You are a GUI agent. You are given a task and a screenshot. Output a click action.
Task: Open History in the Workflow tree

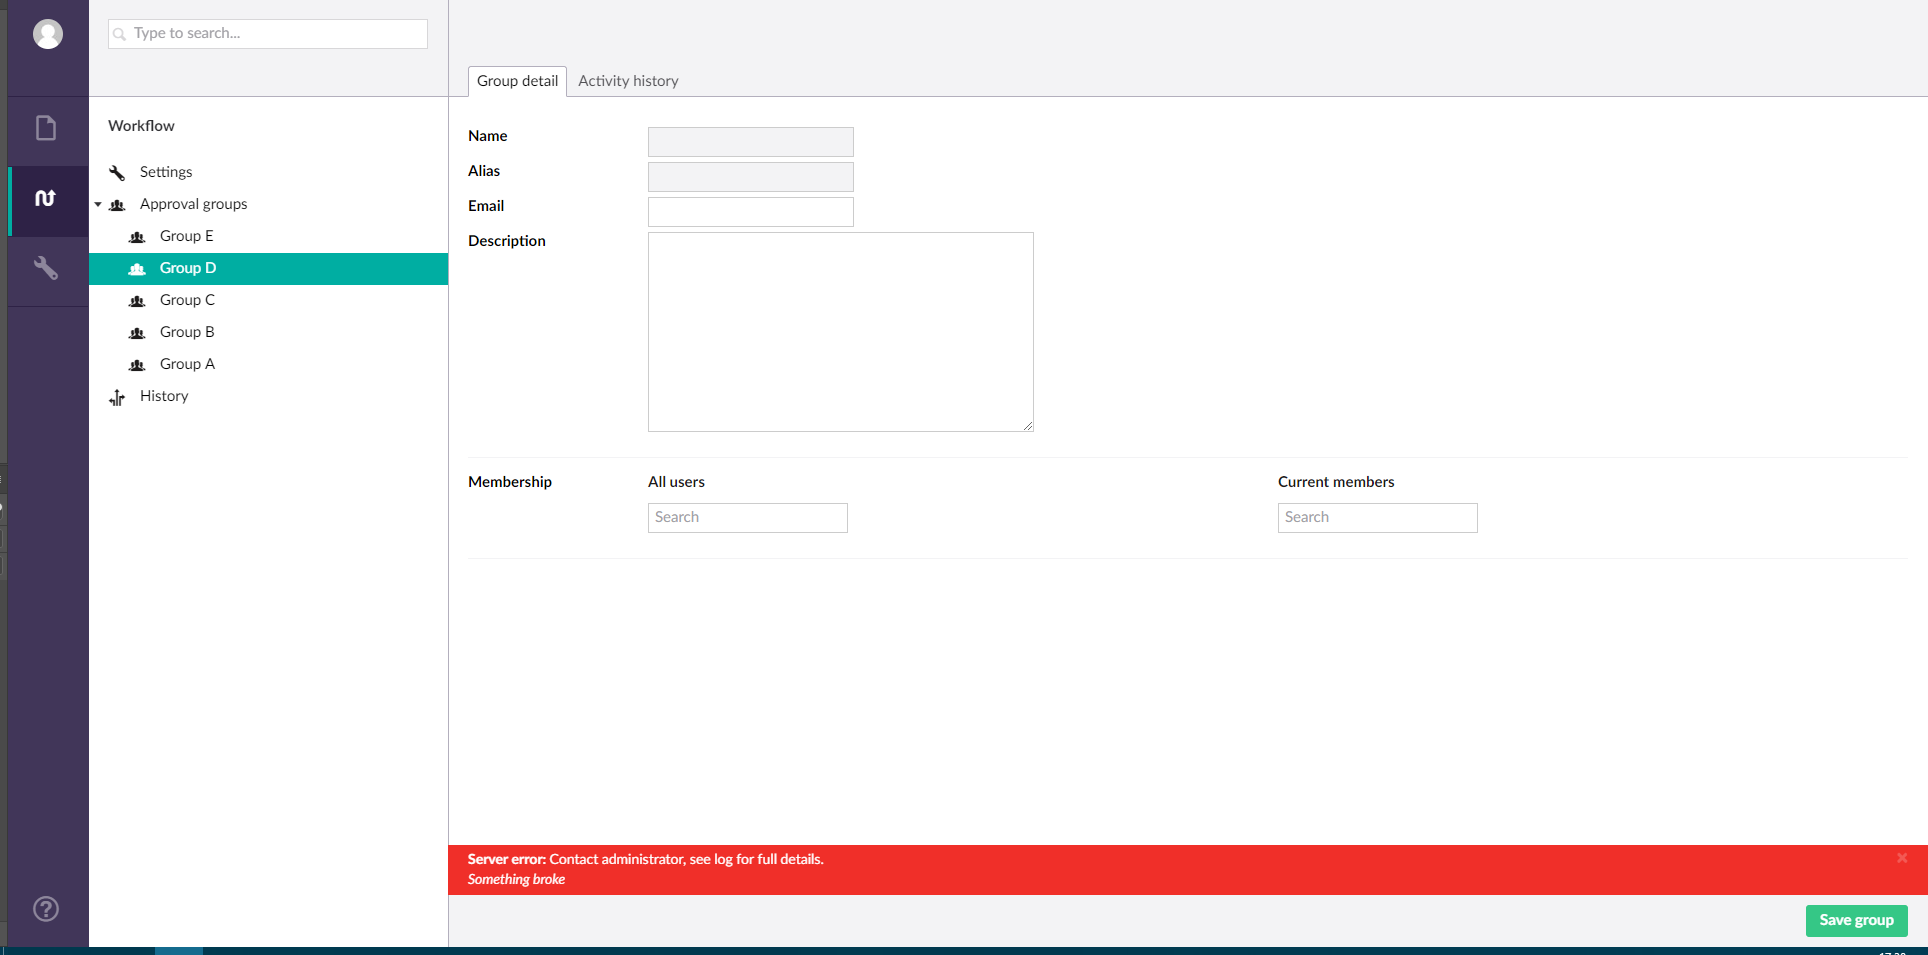pyautogui.click(x=164, y=396)
